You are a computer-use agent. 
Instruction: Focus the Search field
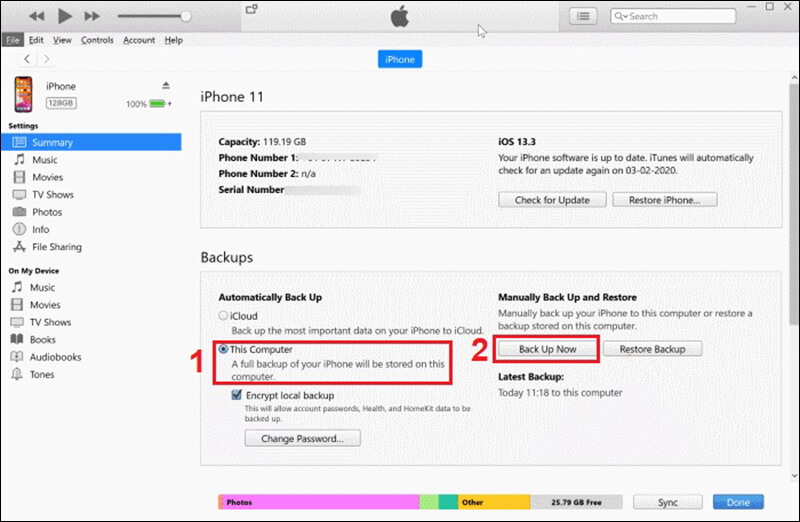673,16
